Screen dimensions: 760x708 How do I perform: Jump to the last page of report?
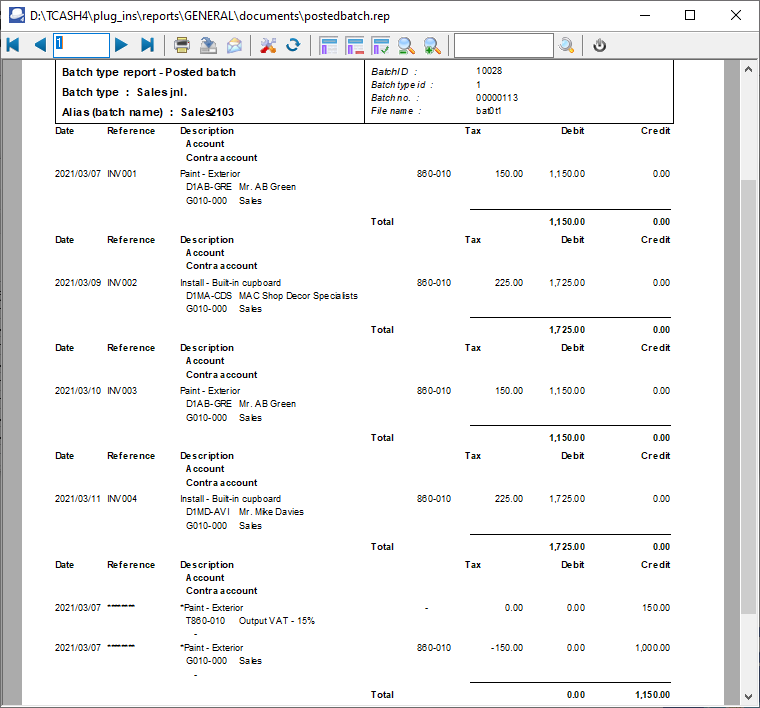pos(147,45)
